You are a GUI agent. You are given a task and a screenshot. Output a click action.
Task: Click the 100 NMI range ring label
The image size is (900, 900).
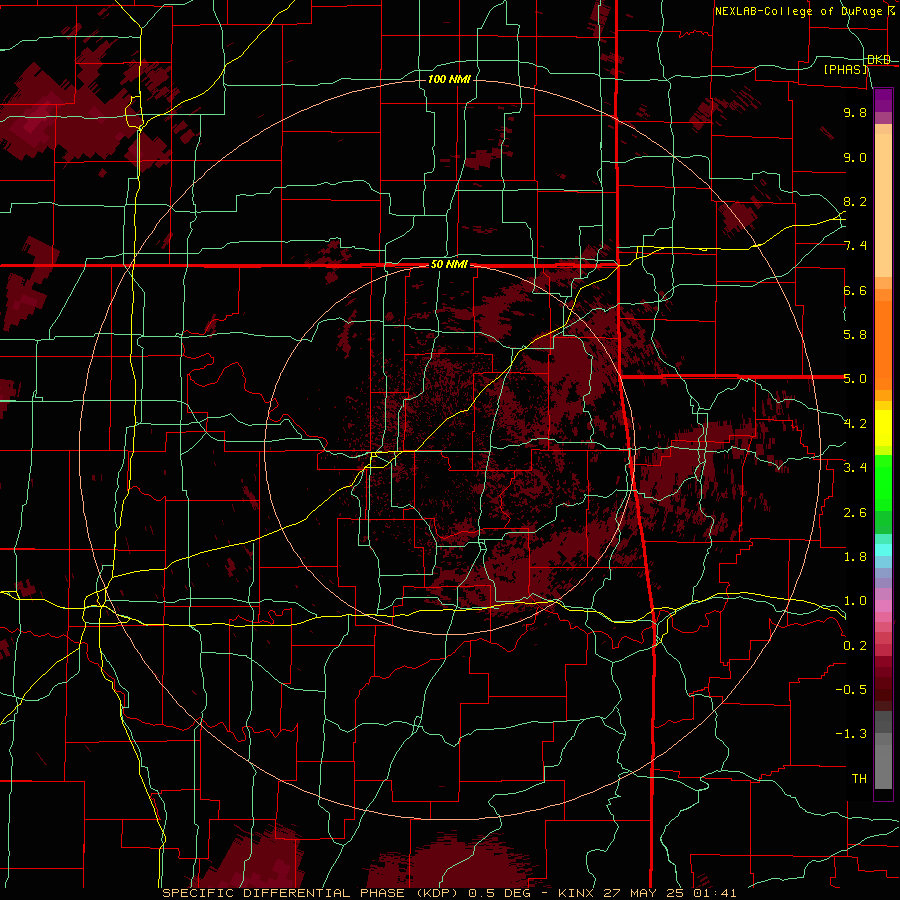pyautogui.click(x=449, y=79)
